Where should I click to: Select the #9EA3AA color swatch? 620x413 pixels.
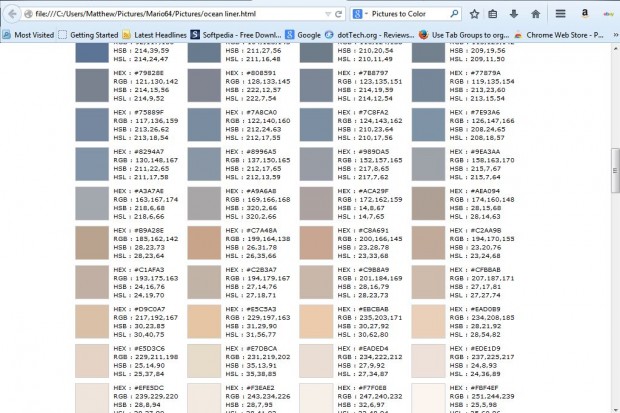point(428,164)
